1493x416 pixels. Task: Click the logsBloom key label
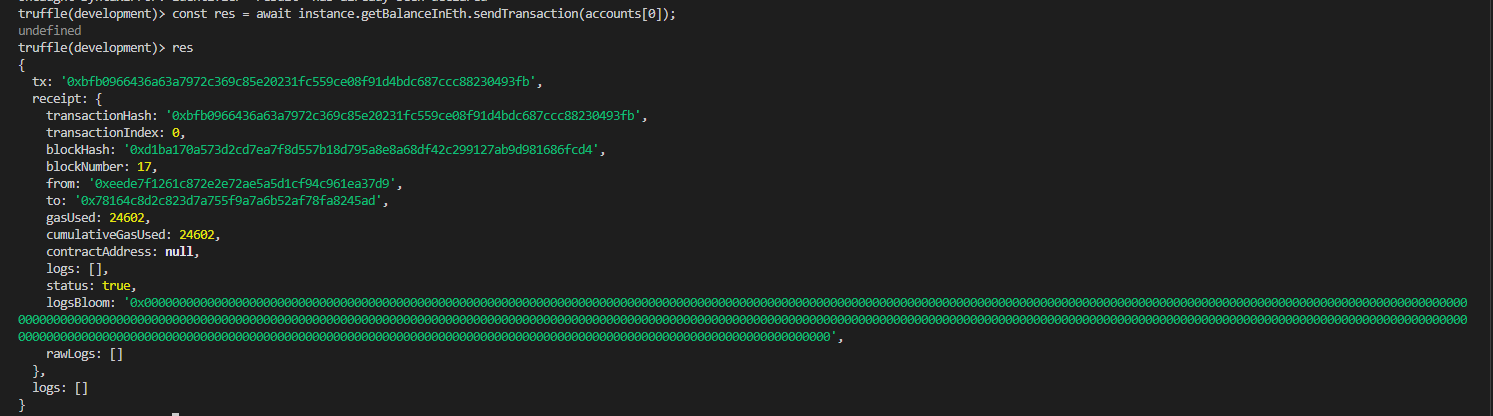tap(82, 303)
